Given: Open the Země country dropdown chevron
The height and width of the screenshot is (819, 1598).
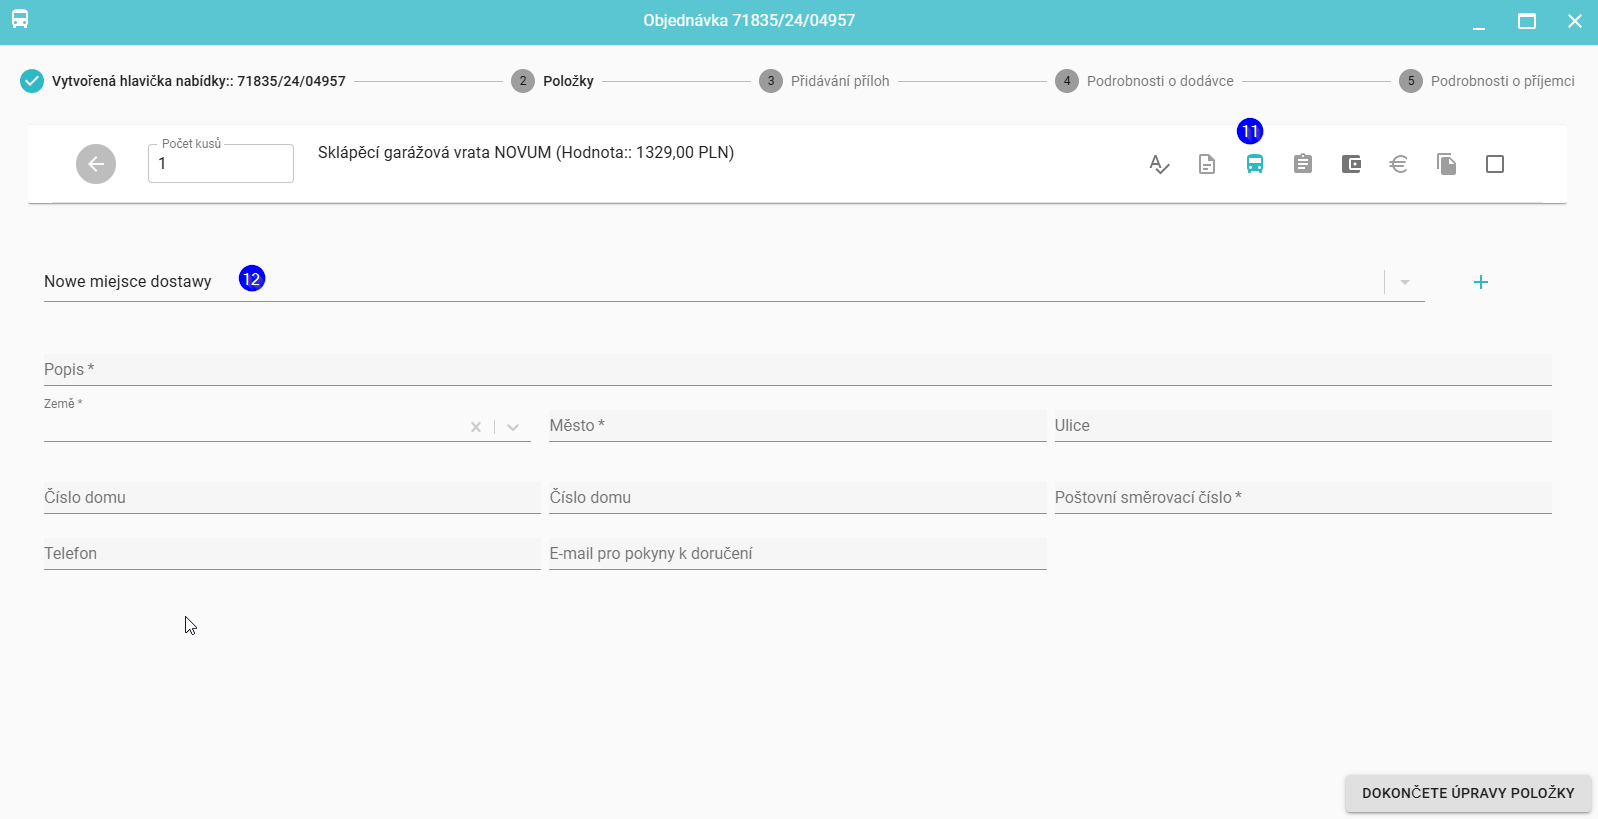Looking at the screenshot, I should click(x=513, y=427).
